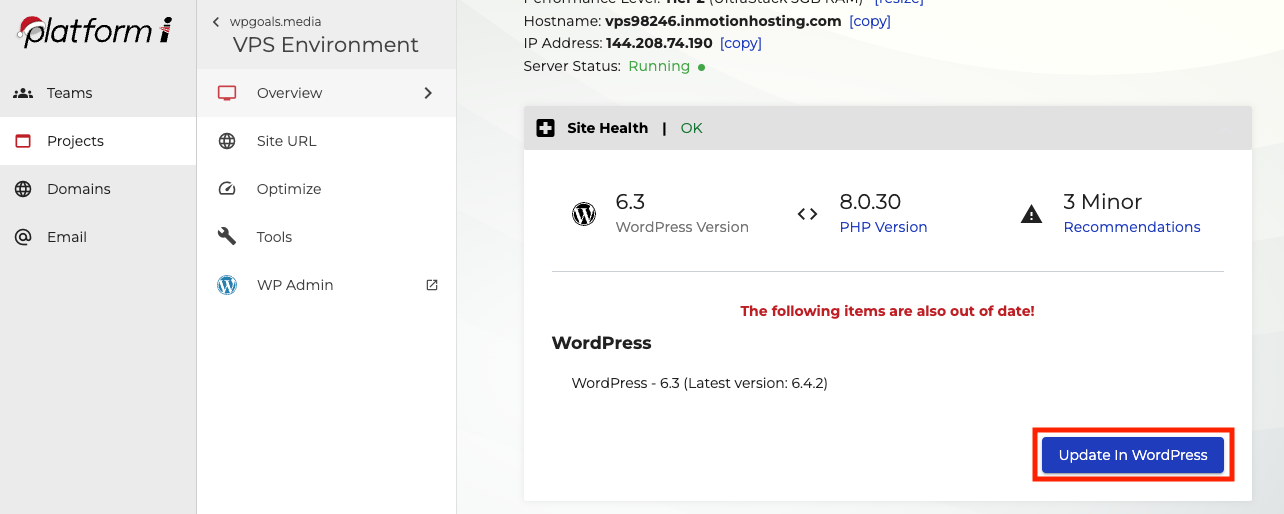Click the Site URL globe icon
1284x514 pixels.
[227, 141]
